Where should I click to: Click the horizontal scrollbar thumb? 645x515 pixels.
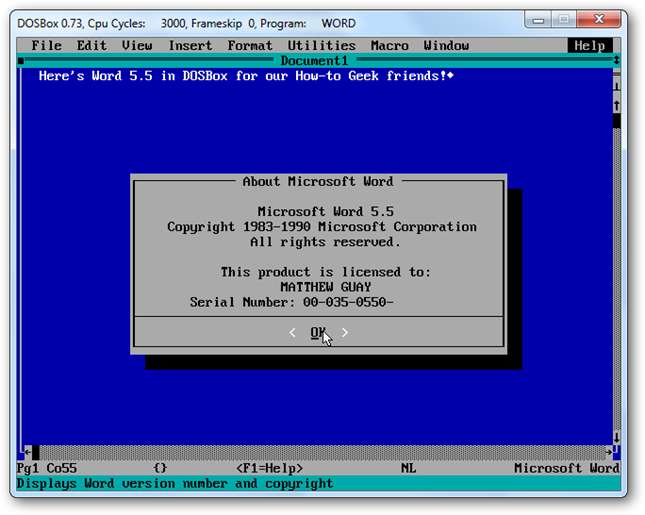coord(36,452)
